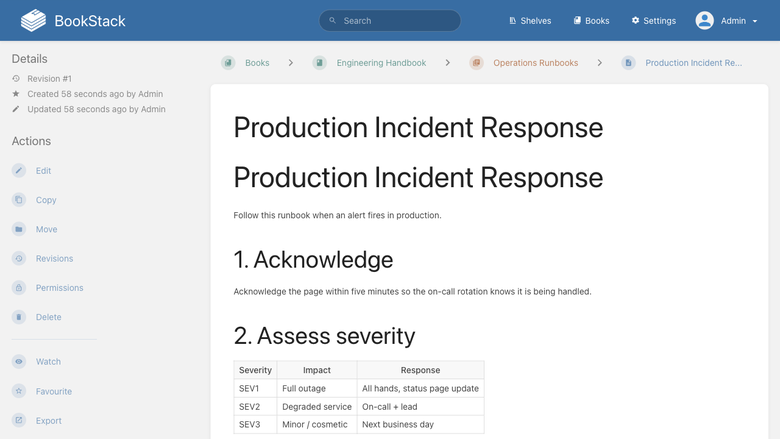Click the Engineering Handbook book icon

point(319,63)
